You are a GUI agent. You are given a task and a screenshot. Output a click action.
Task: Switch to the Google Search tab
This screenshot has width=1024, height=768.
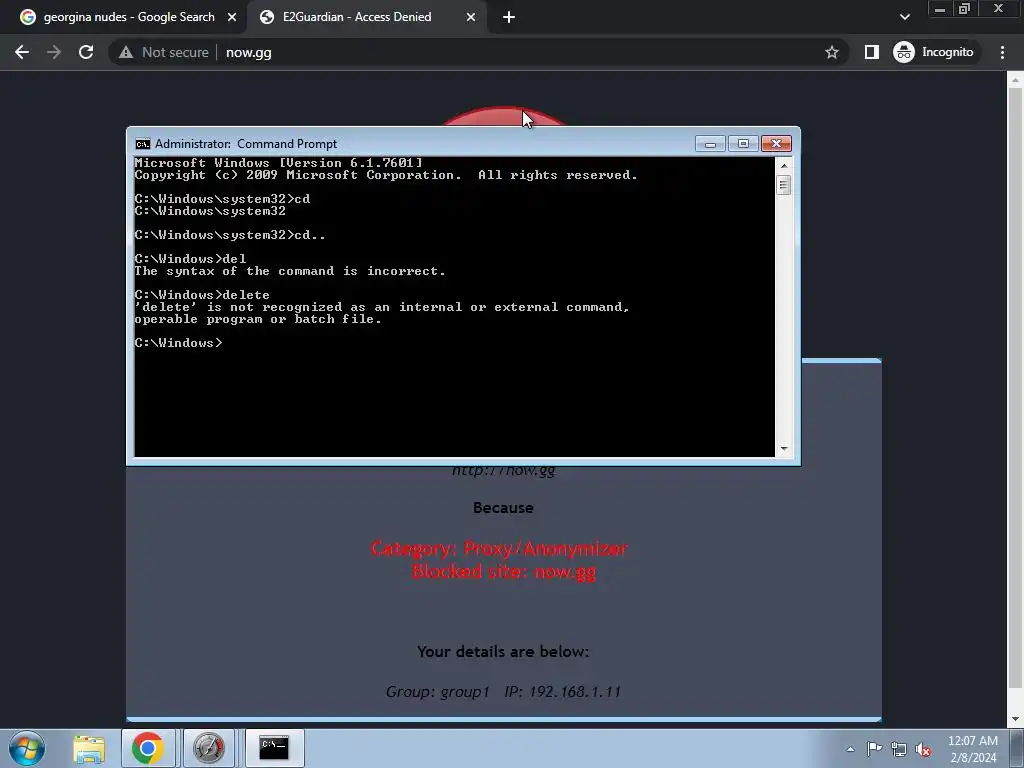tap(128, 17)
